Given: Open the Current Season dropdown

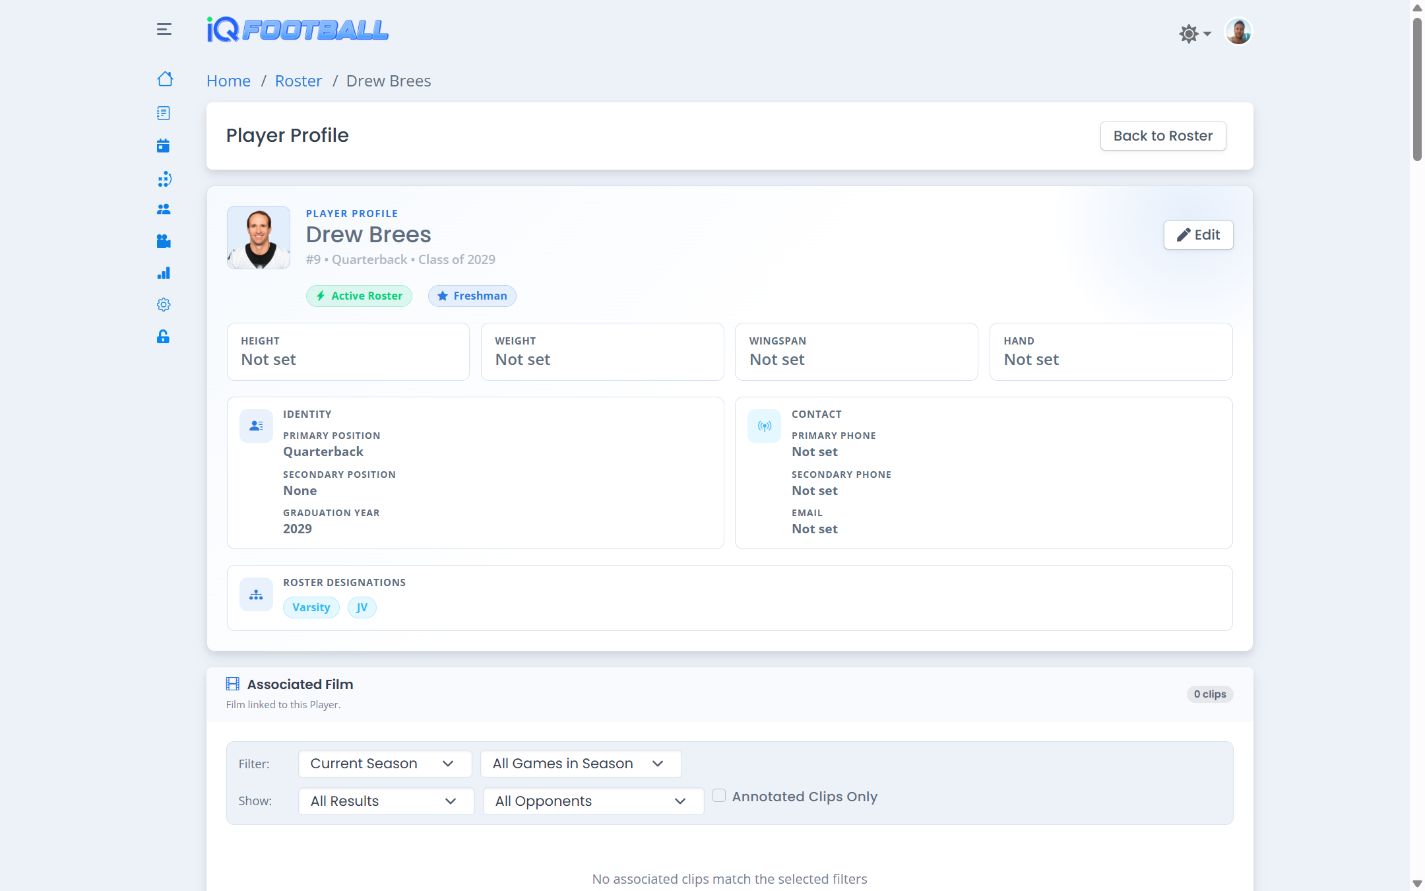Looking at the screenshot, I should point(385,764).
